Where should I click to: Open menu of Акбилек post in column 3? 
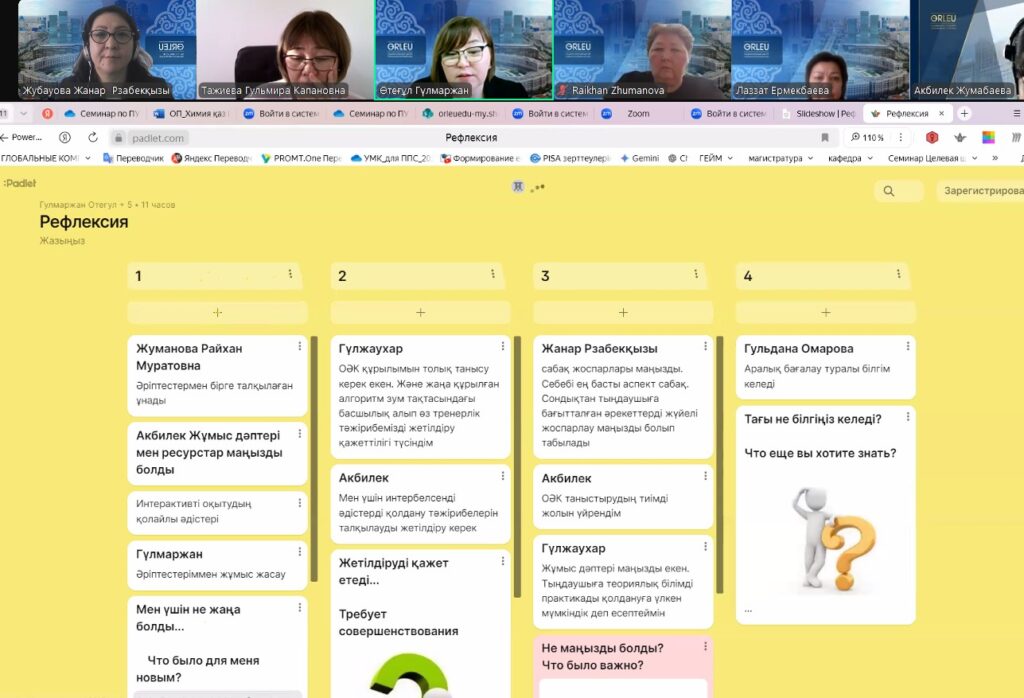tap(705, 477)
